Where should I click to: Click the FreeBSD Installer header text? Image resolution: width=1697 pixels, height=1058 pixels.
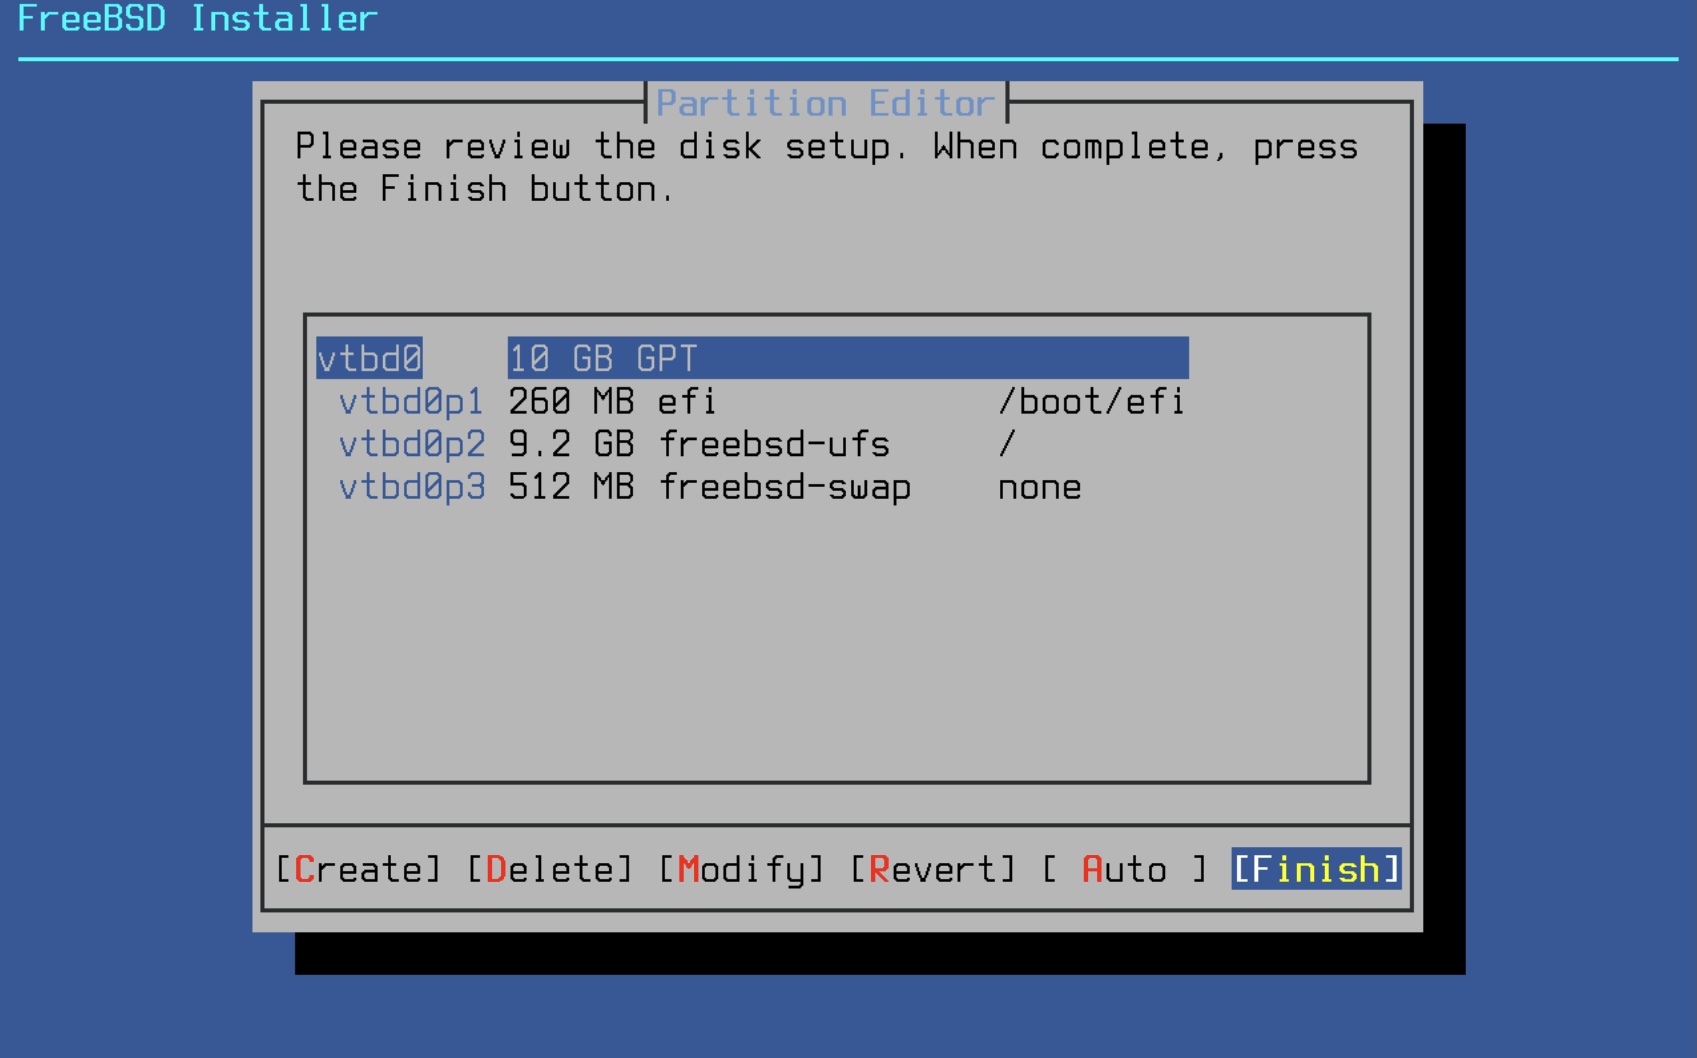coord(197,19)
